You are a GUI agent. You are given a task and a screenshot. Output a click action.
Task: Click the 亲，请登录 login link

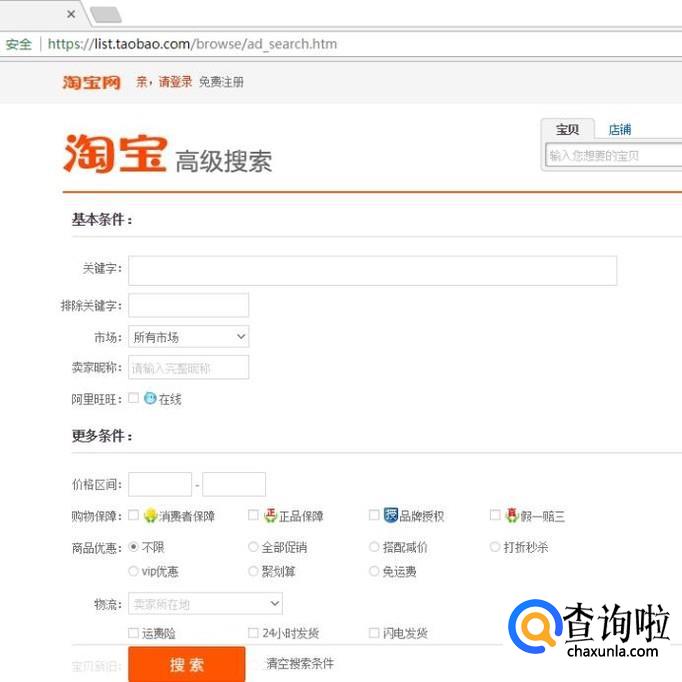click(x=164, y=82)
